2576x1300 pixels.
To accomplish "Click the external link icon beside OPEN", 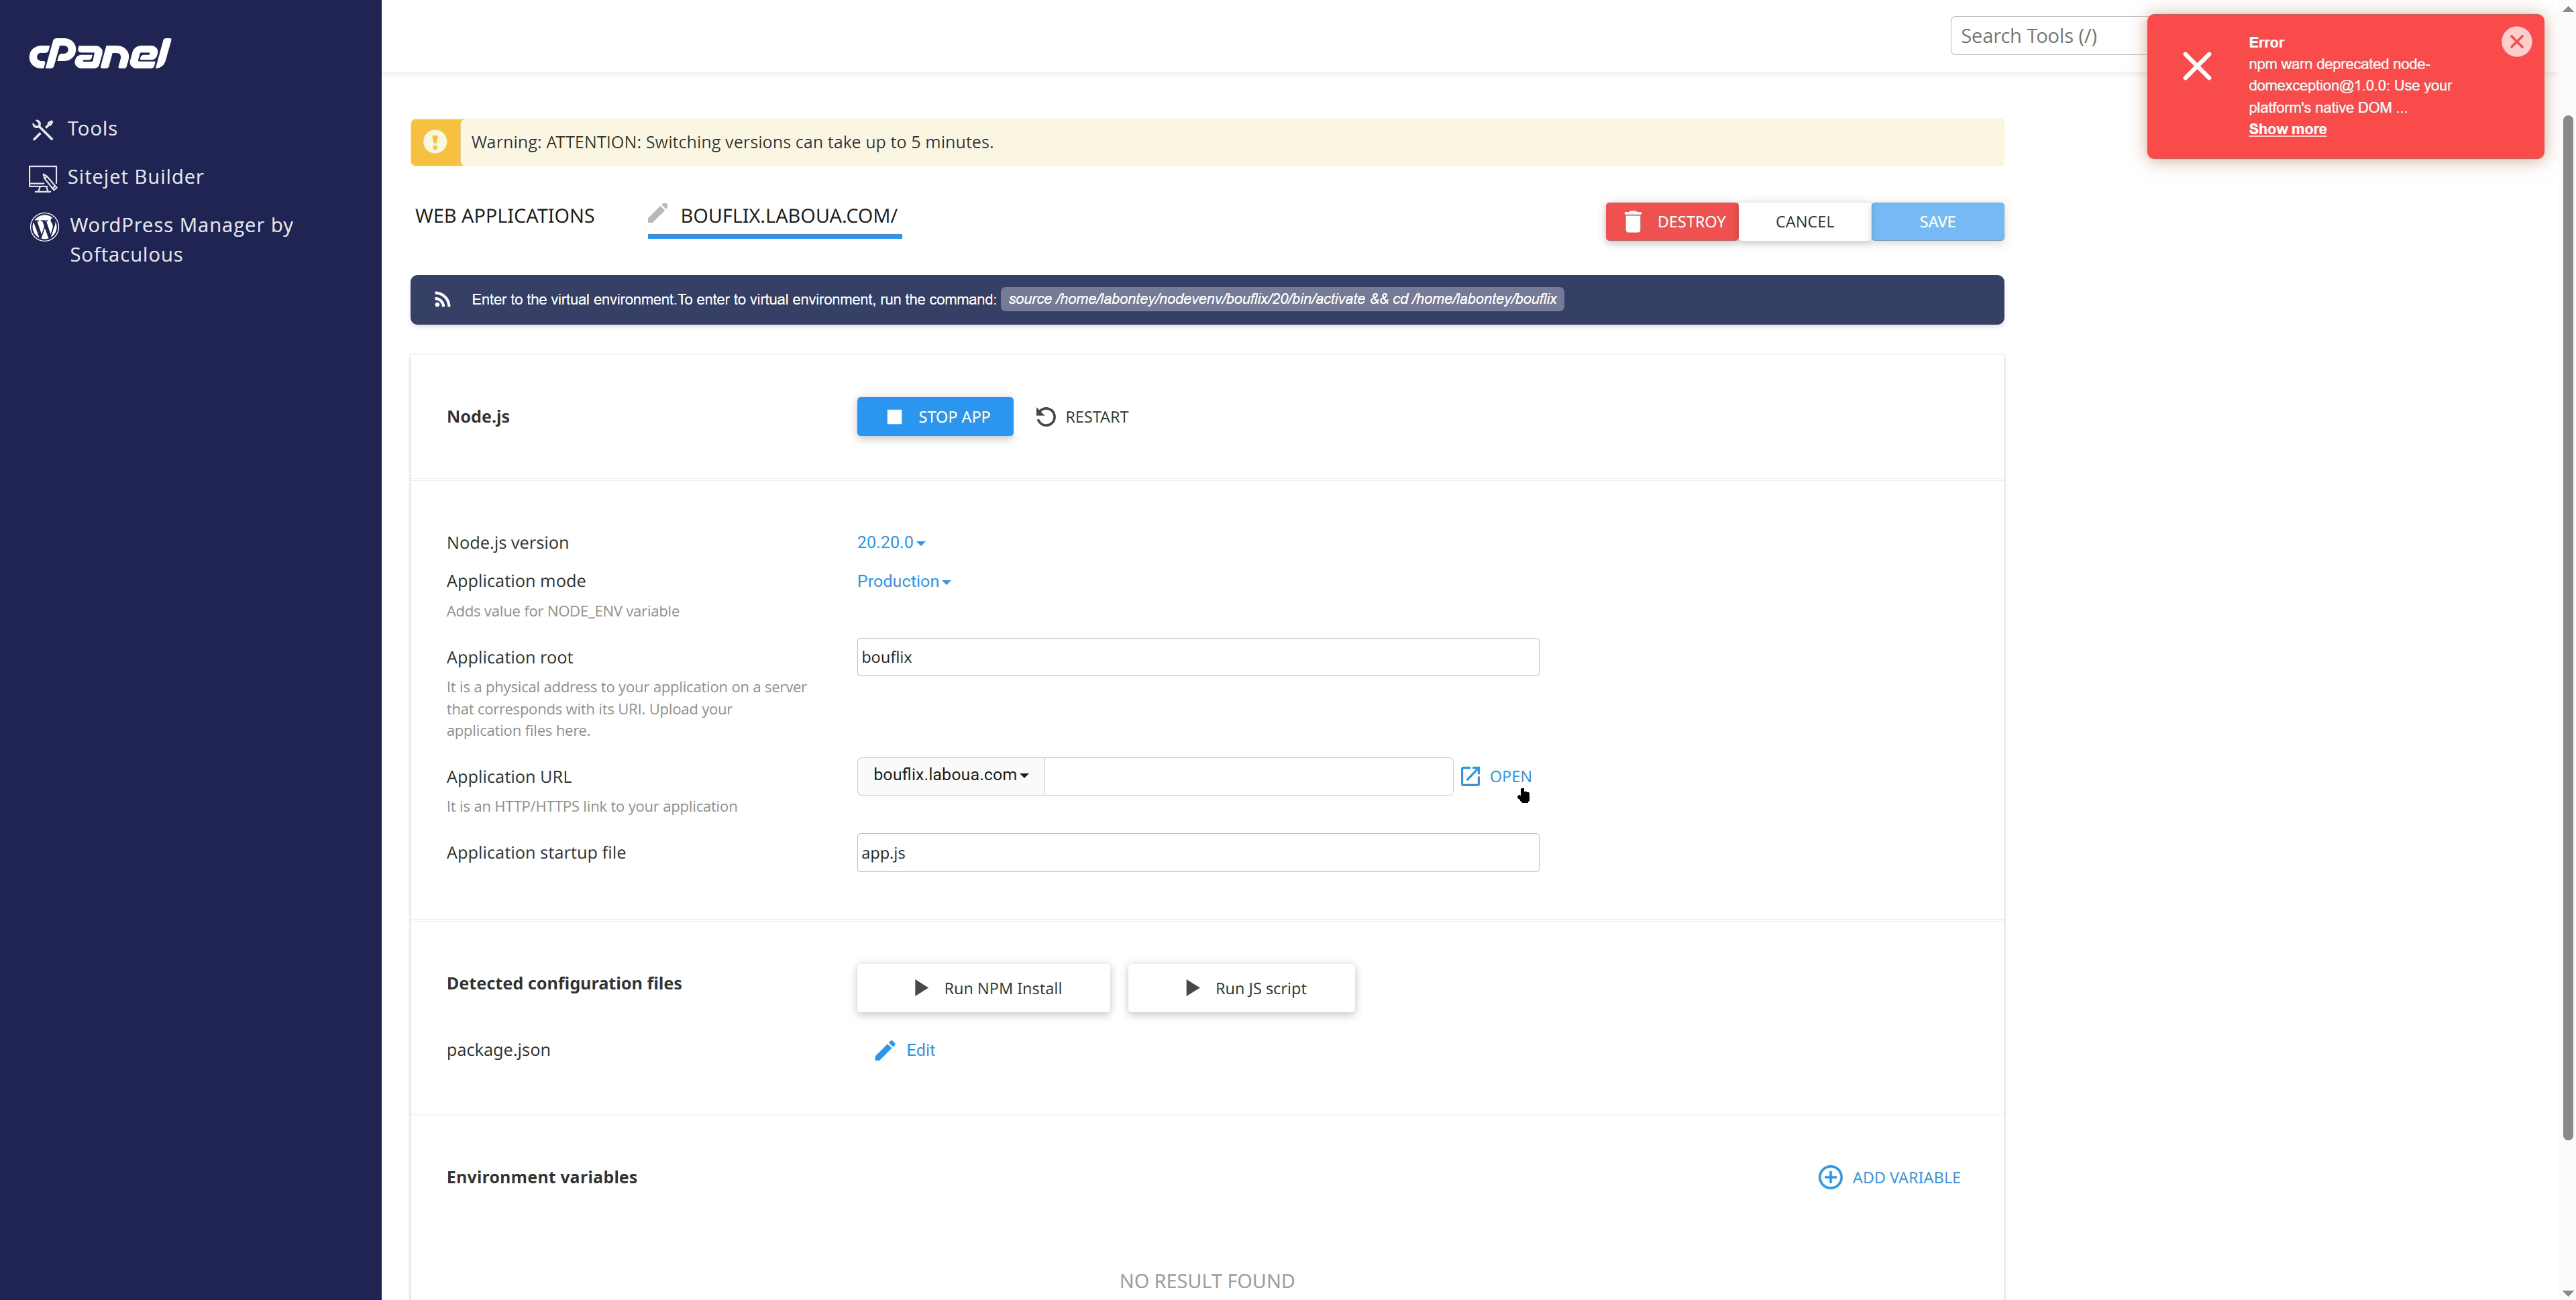I will click(1470, 776).
